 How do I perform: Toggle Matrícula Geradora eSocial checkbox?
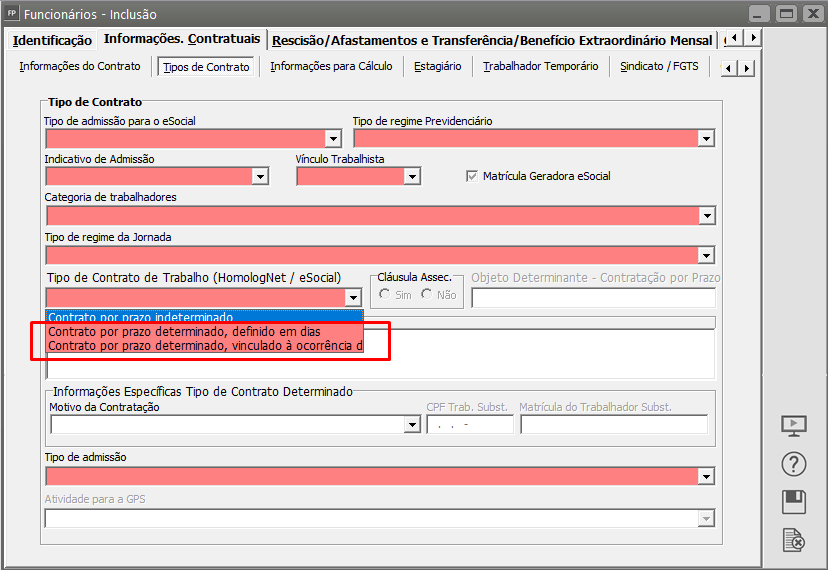point(472,176)
